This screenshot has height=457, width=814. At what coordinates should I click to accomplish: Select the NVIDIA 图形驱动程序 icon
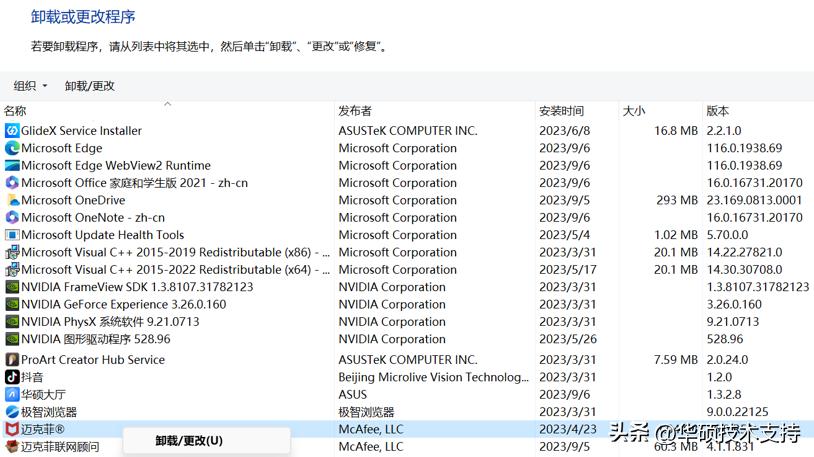12,339
